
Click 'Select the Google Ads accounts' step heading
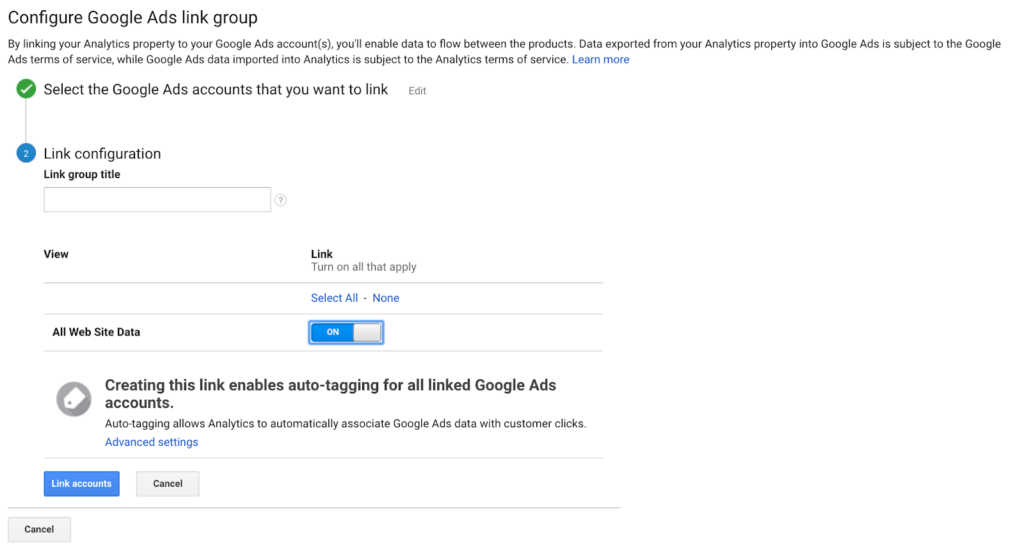(216, 90)
